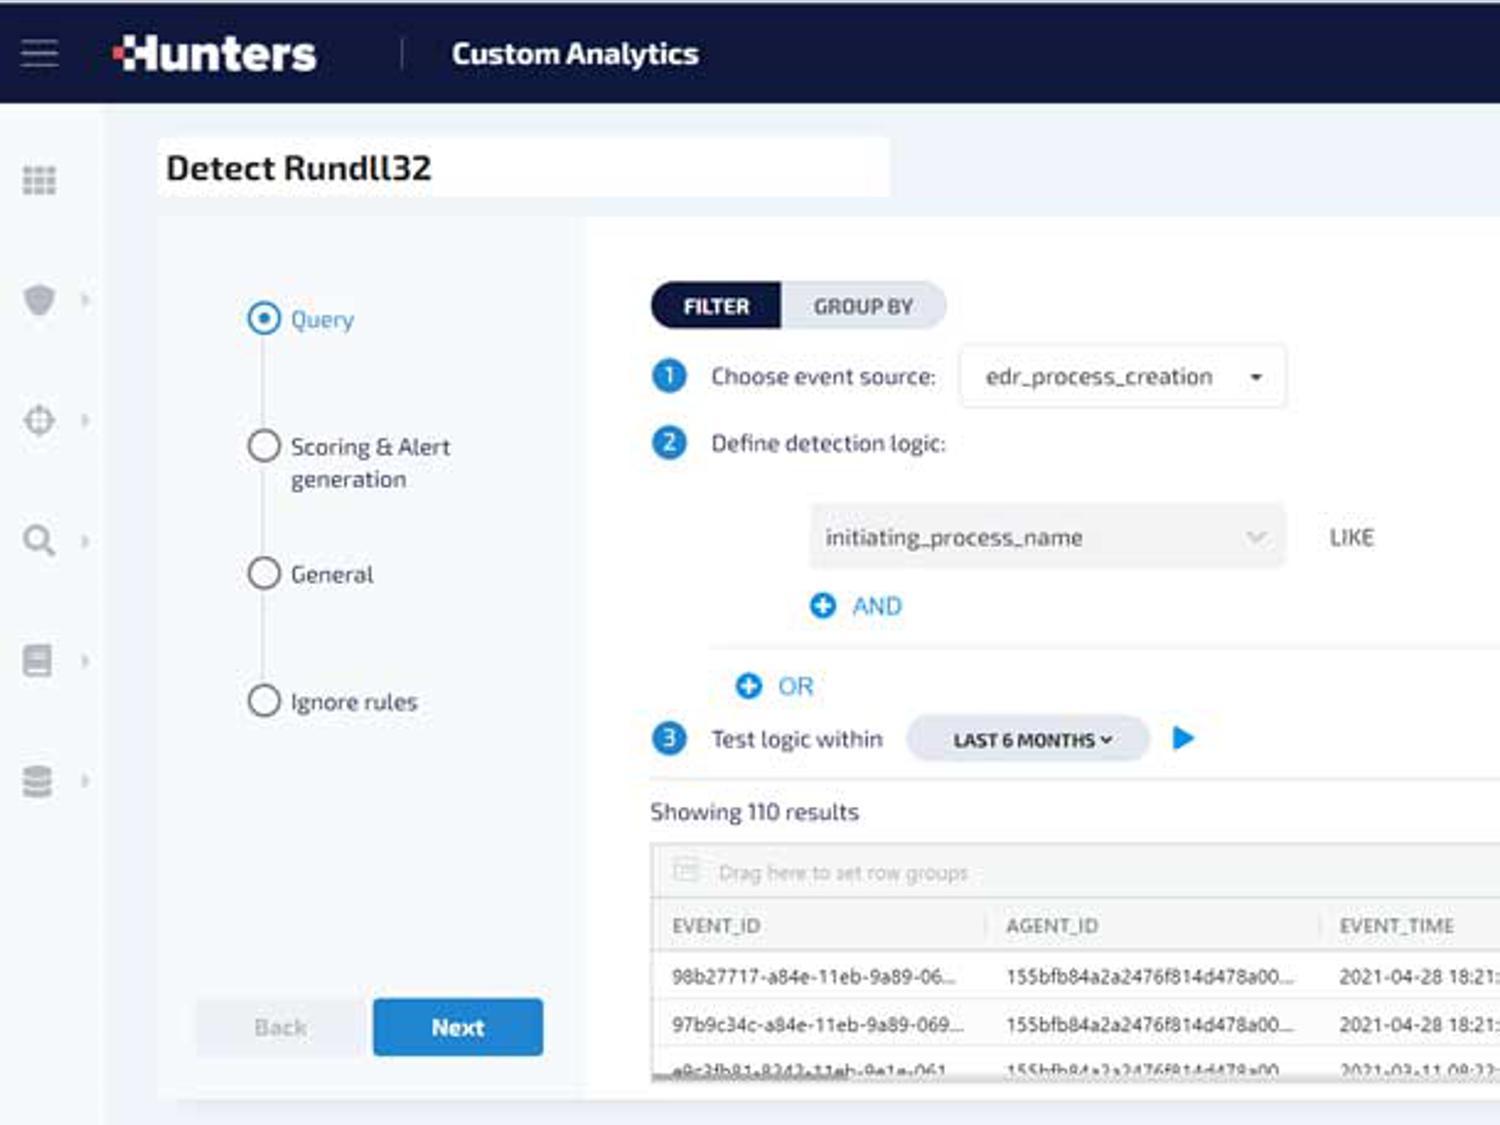Click the Back button
Image resolution: width=1500 pixels, height=1125 pixels.
[x=281, y=1027]
